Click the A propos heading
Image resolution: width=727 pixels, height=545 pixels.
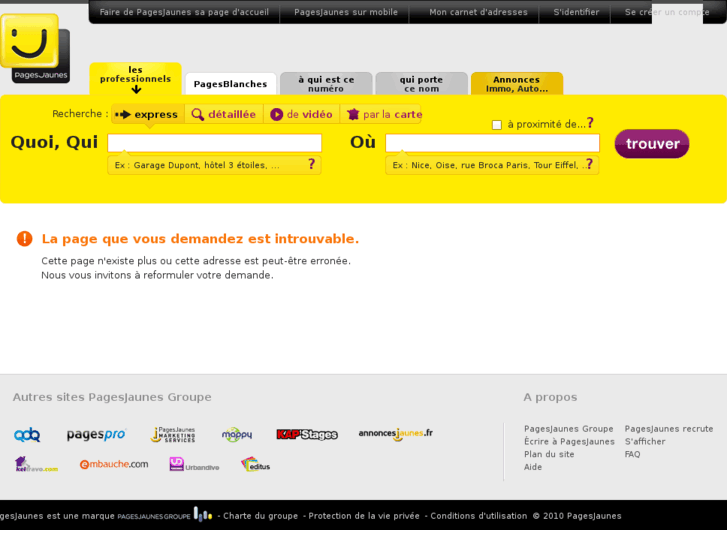(x=550, y=397)
